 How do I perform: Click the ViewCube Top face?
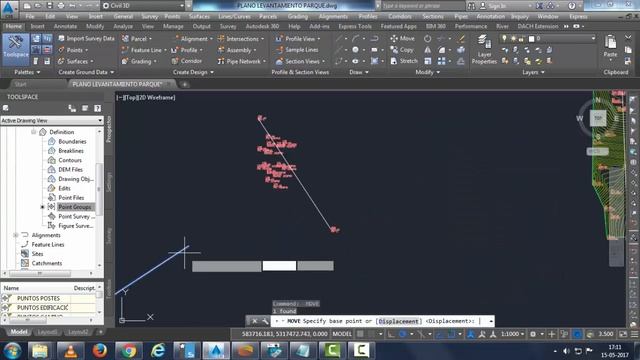(598, 118)
